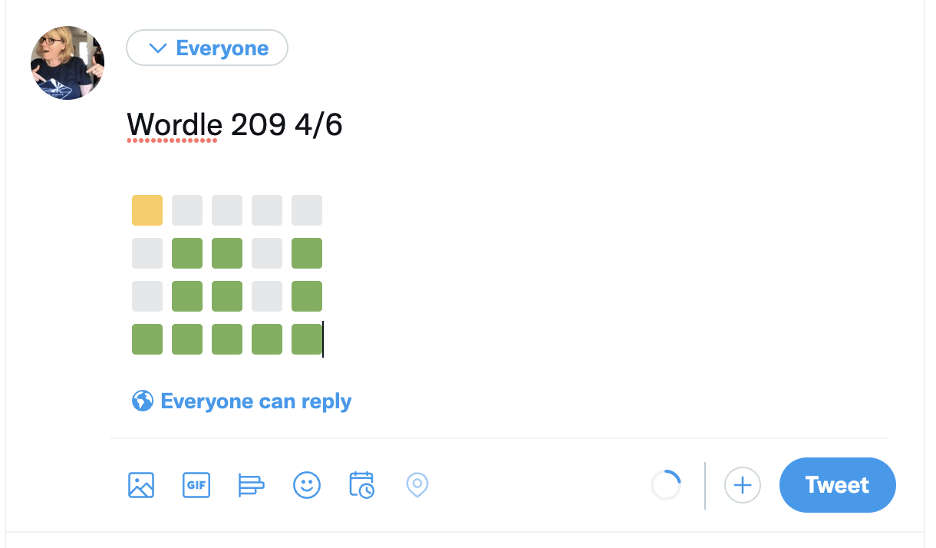This screenshot has width=936, height=548.
Task: Click the first green square in bottom row
Action: coord(147,340)
